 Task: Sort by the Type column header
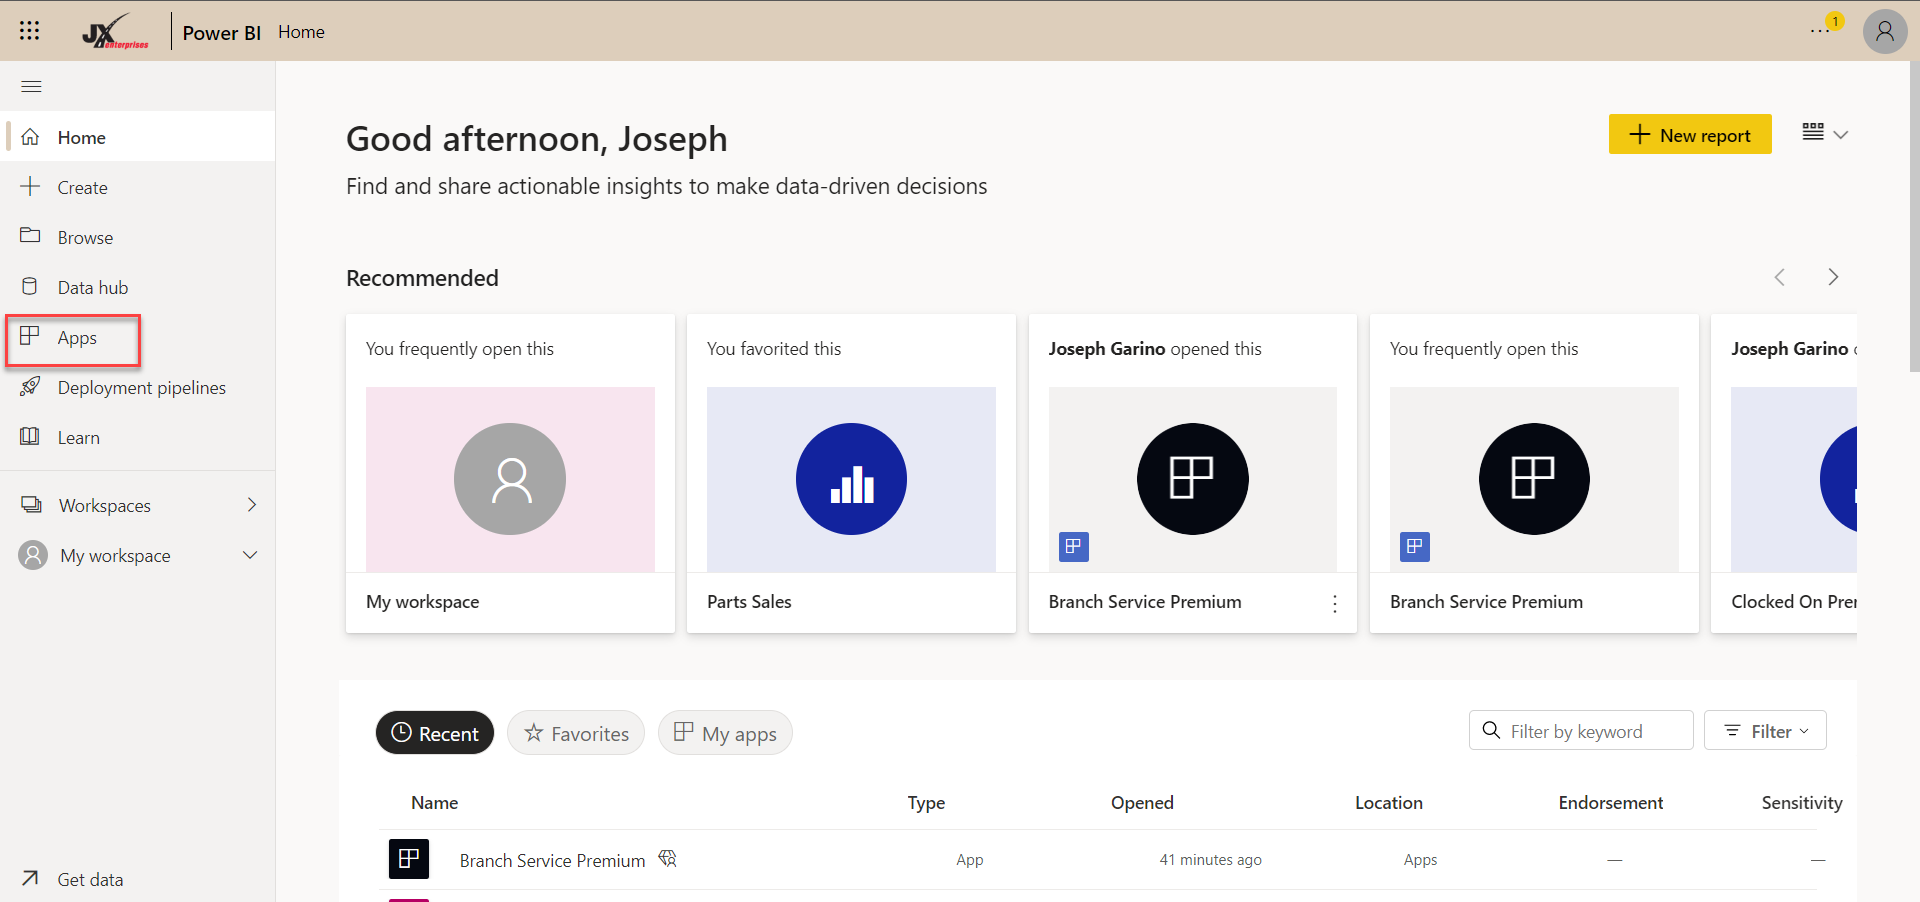click(926, 802)
